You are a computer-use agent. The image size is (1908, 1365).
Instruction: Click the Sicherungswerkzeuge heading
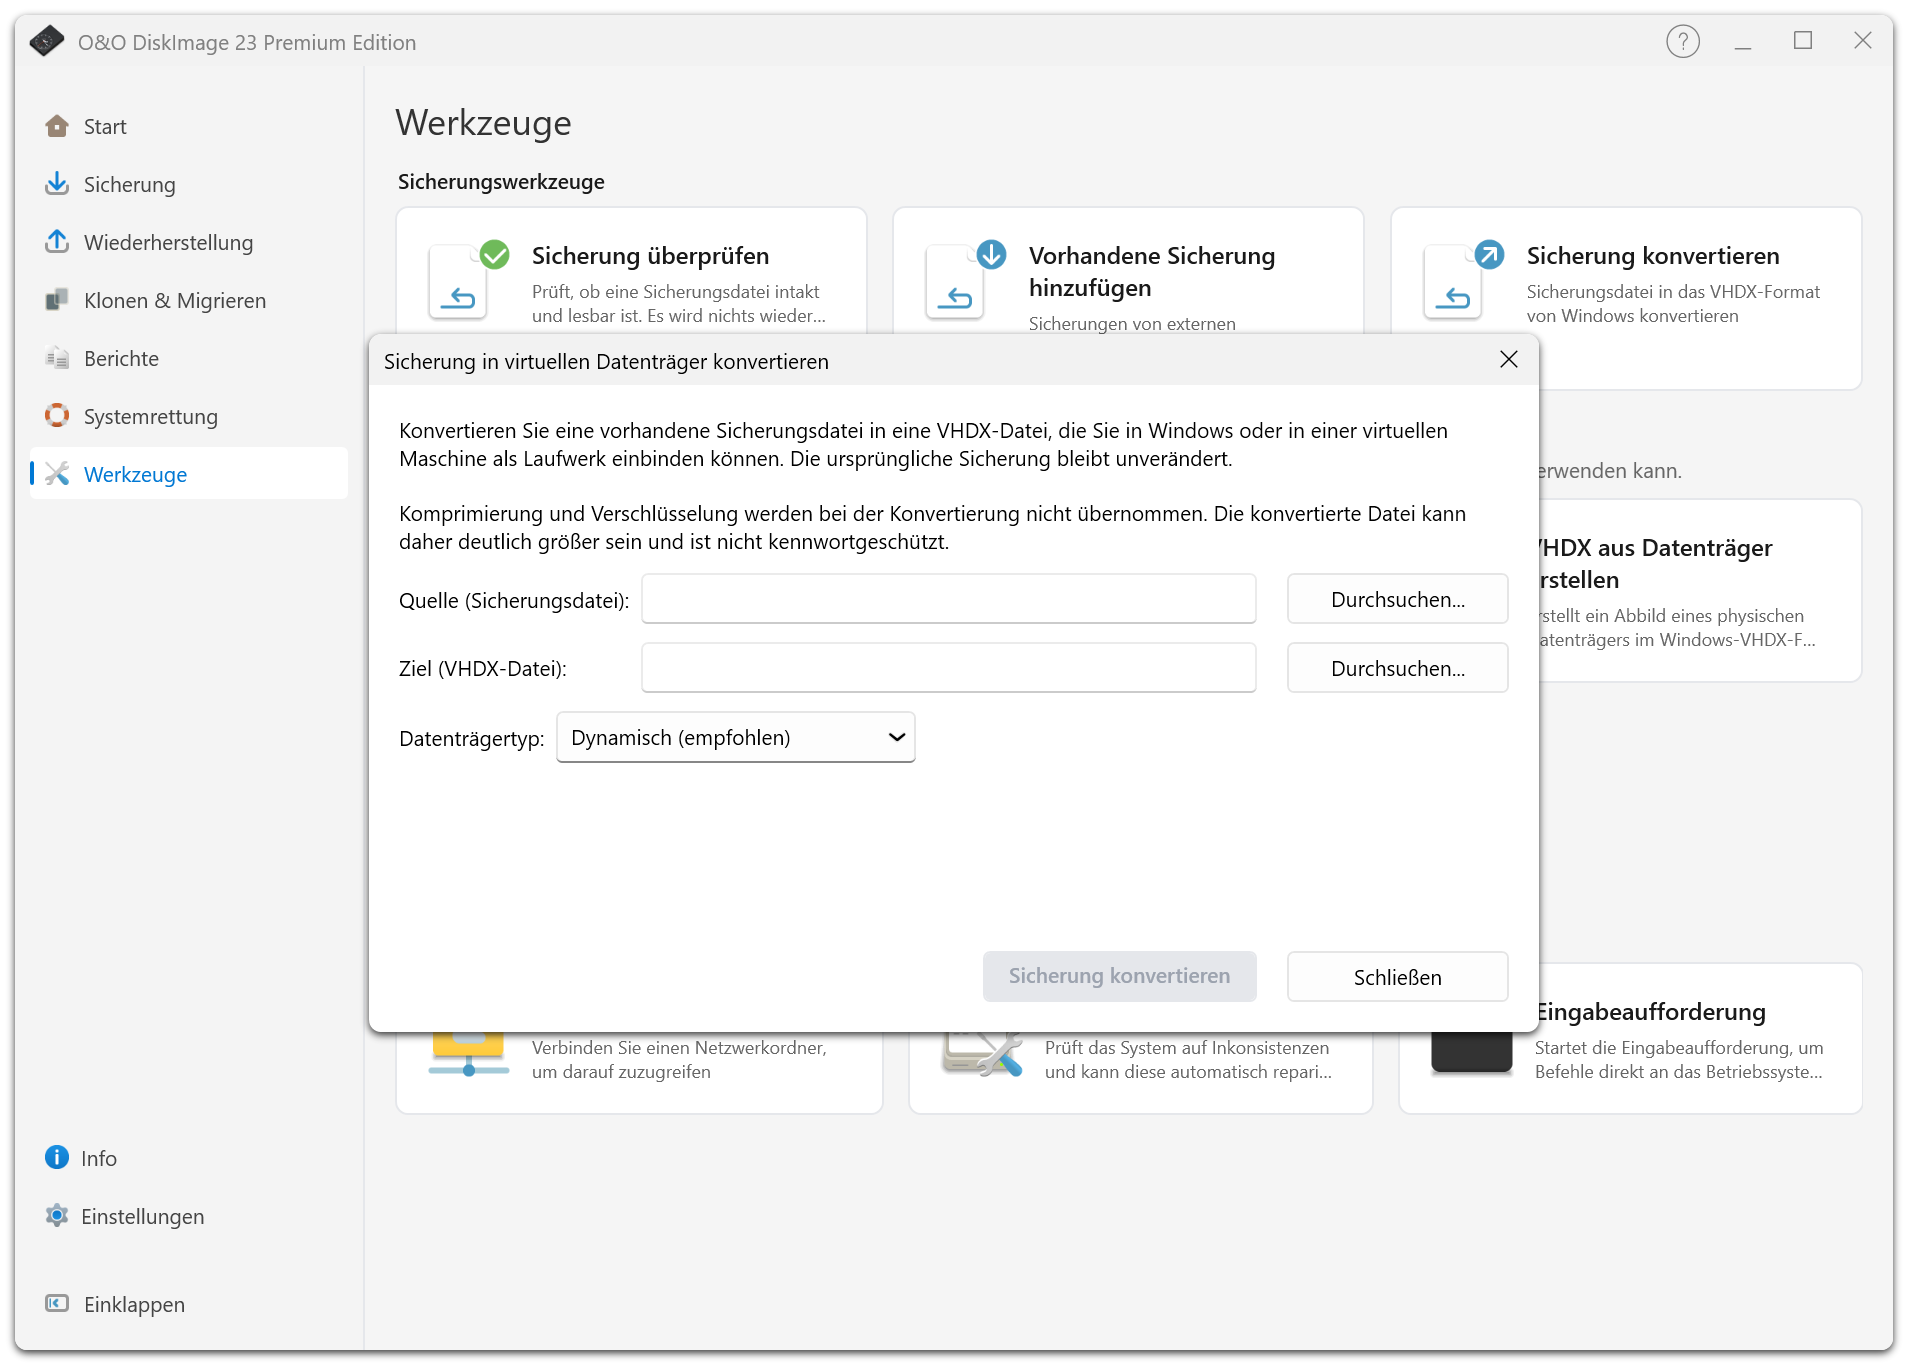tap(501, 182)
